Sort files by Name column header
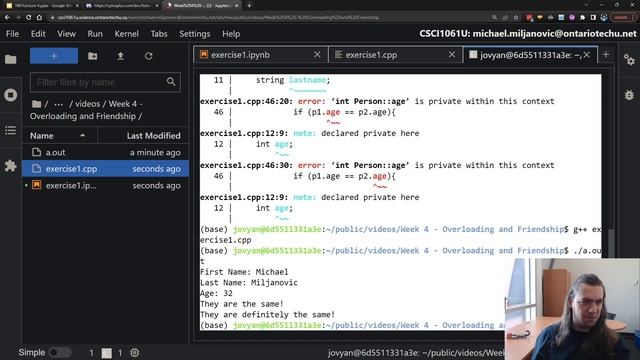This screenshot has height=360, width=640. pyautogui.click(x=59, y=136)
